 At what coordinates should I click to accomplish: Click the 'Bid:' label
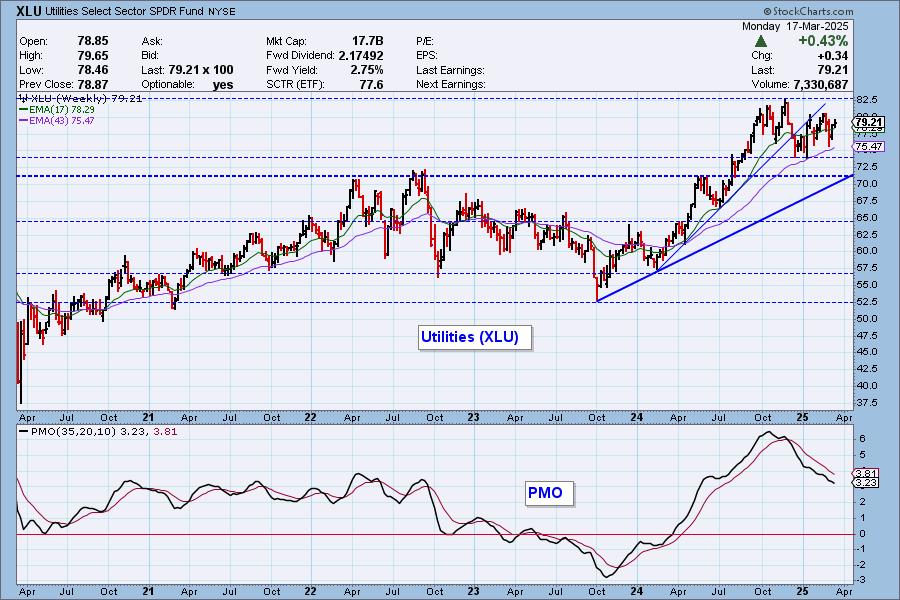[150, 56]
